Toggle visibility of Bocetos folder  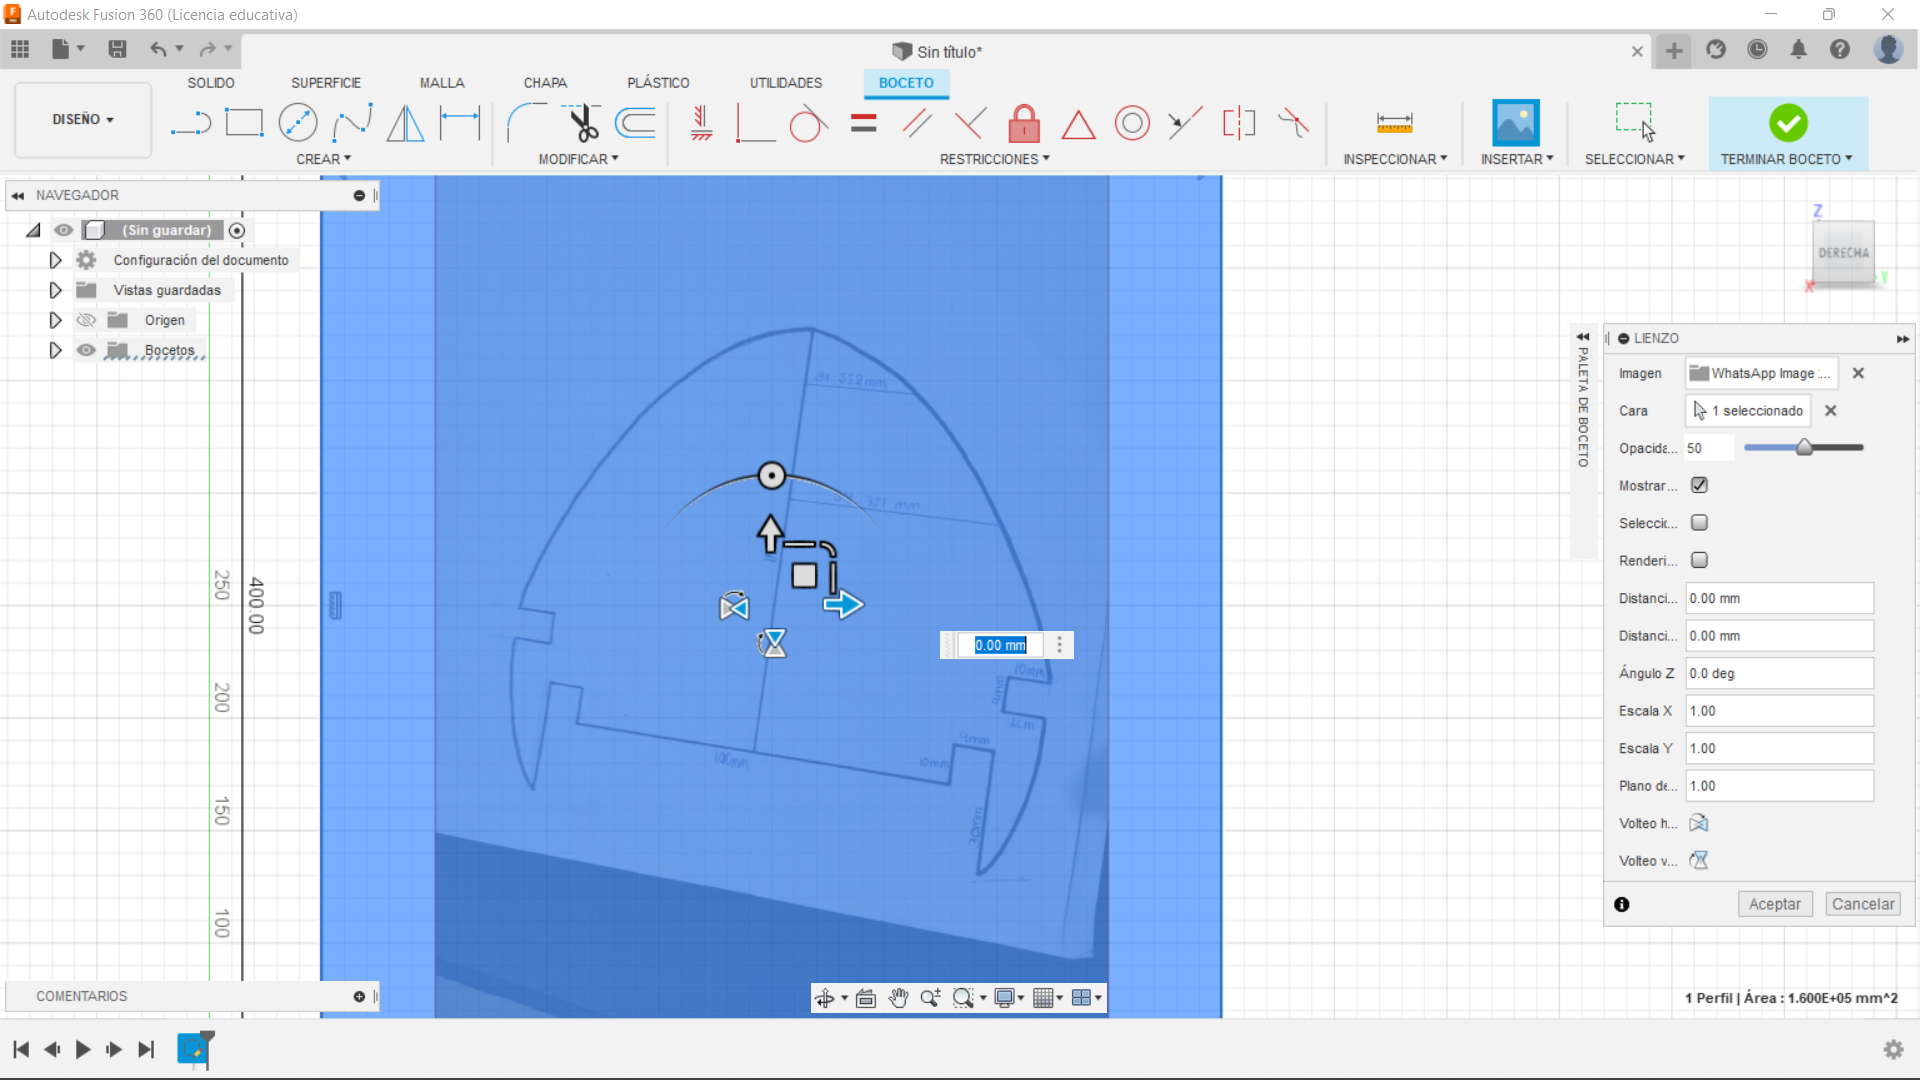click(87, 350)
